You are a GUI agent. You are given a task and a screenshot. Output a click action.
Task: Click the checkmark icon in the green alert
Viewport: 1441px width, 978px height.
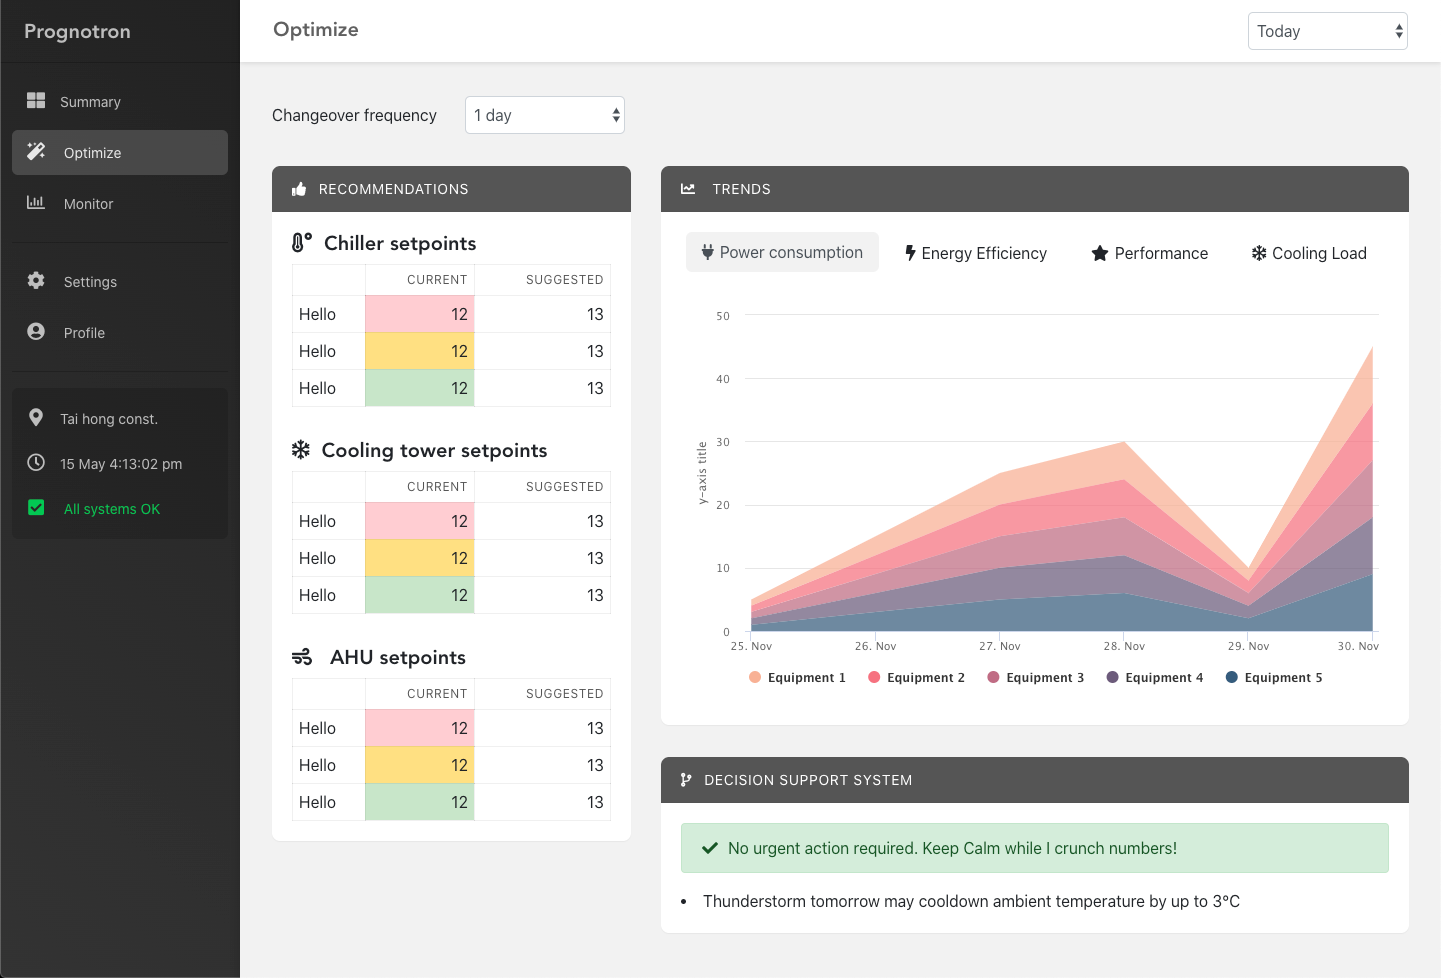coord(710,848)
